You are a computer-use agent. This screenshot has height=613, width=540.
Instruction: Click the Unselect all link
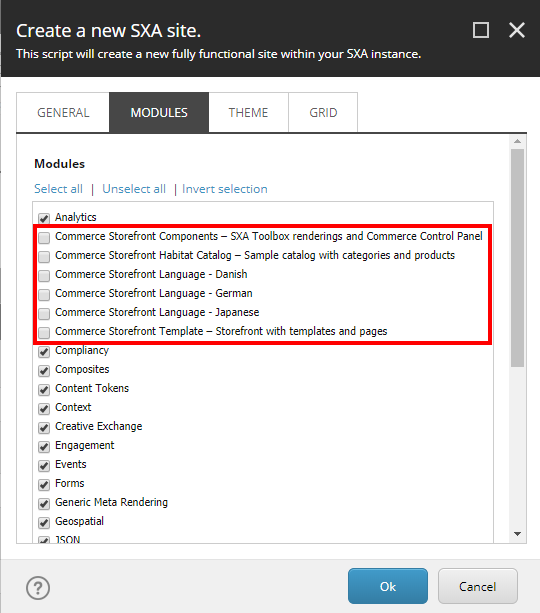134,189
